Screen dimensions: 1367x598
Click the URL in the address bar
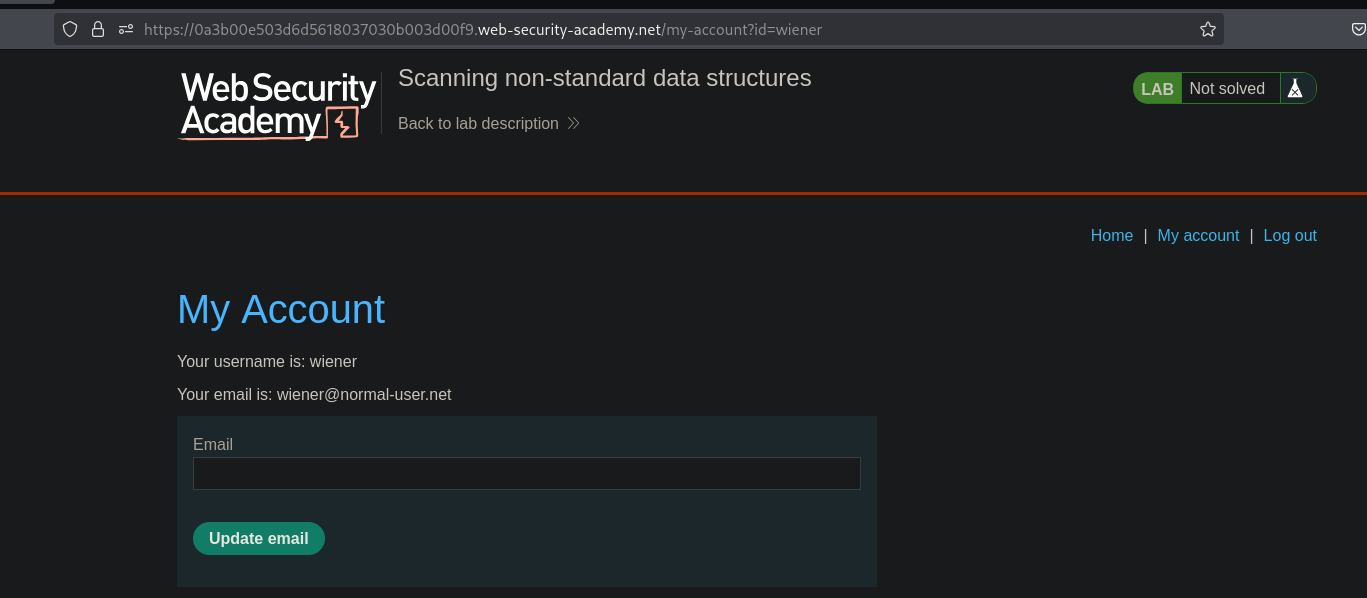(482, 29)
